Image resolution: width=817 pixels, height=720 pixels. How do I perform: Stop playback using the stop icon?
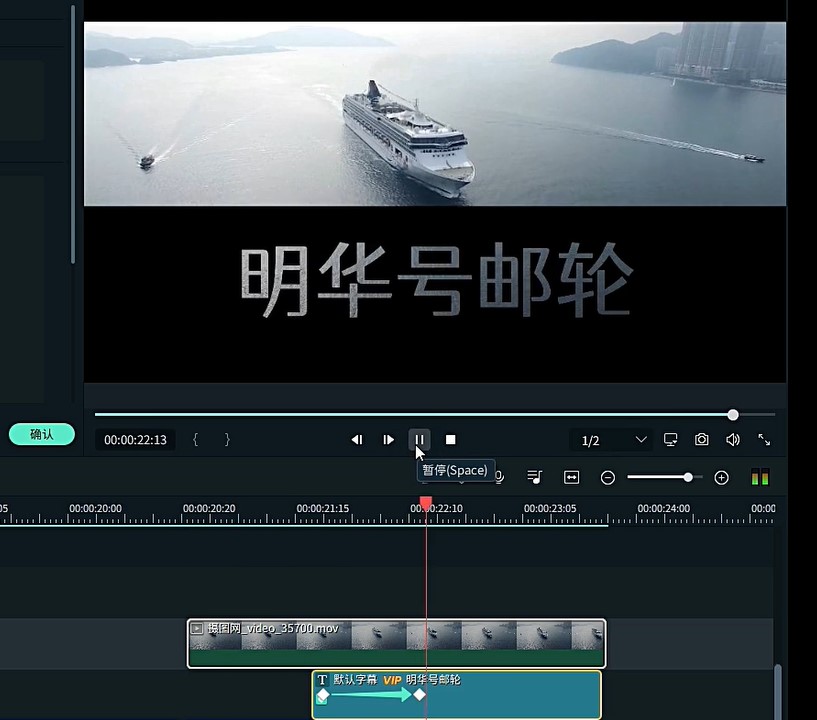tap(450, 440)
